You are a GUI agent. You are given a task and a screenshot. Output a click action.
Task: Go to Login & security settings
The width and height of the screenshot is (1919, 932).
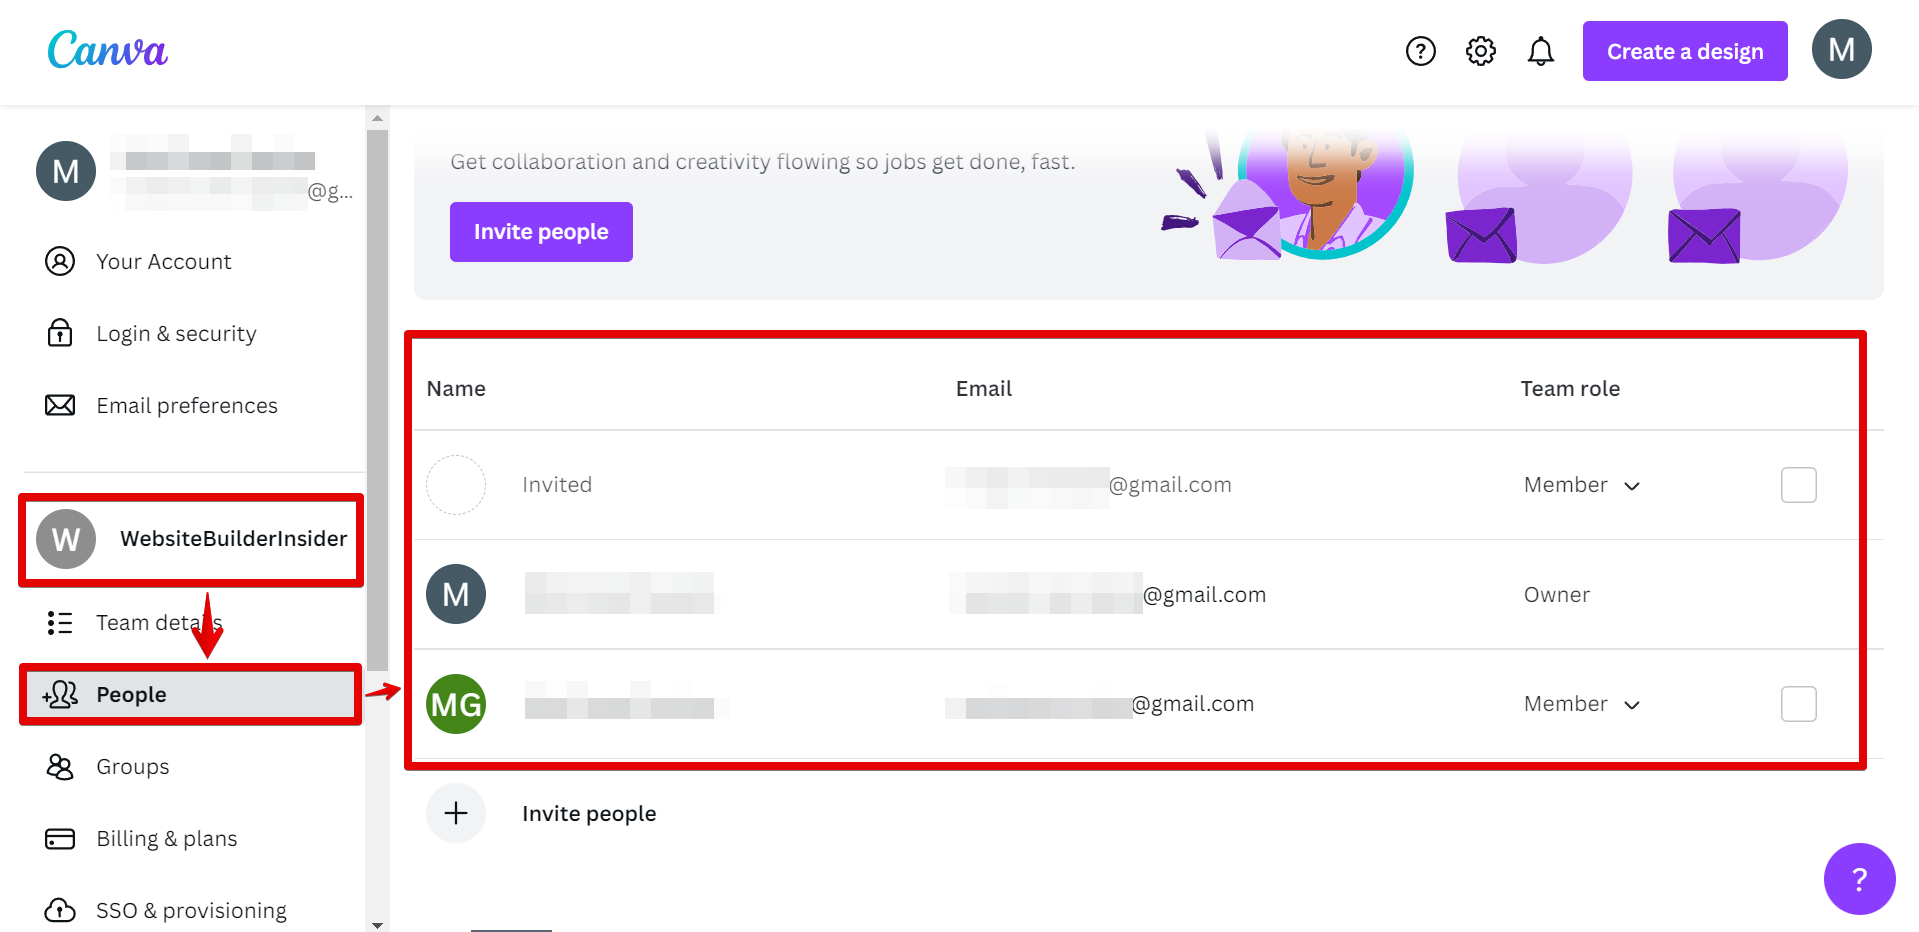pyautogui.click(x=176, y=334)
